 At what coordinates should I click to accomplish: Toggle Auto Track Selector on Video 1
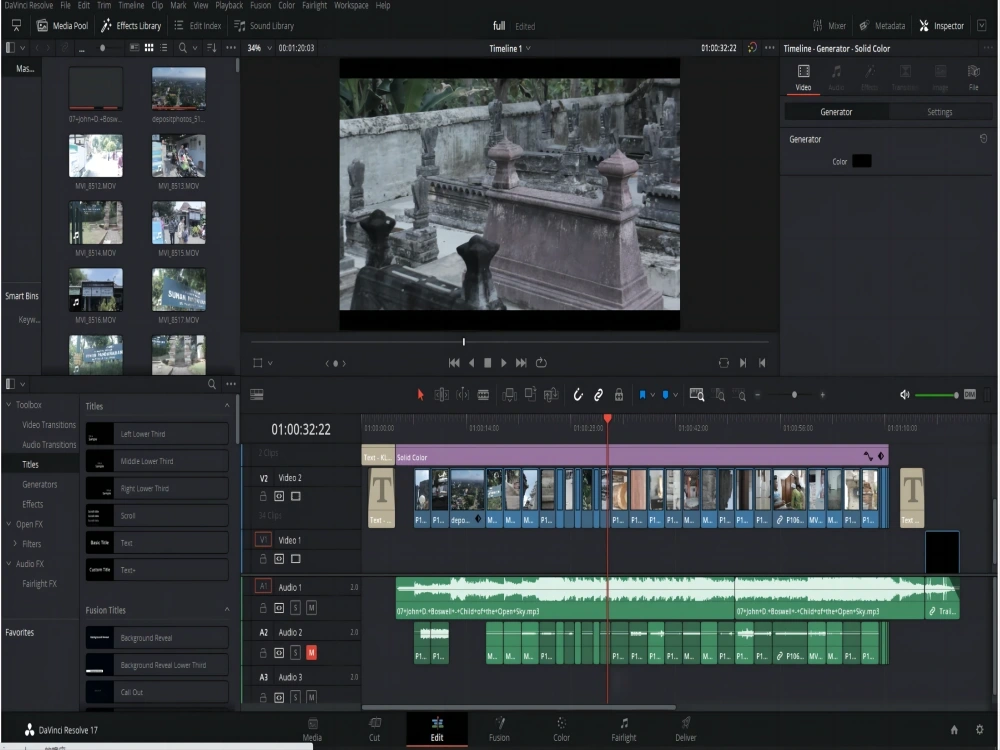279,559
